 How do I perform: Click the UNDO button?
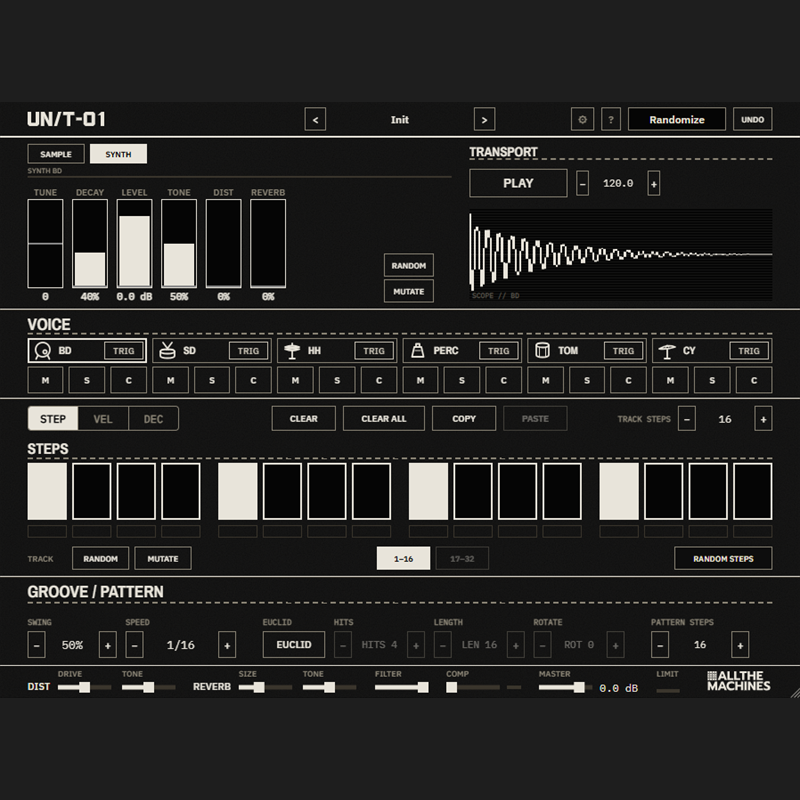753,119
